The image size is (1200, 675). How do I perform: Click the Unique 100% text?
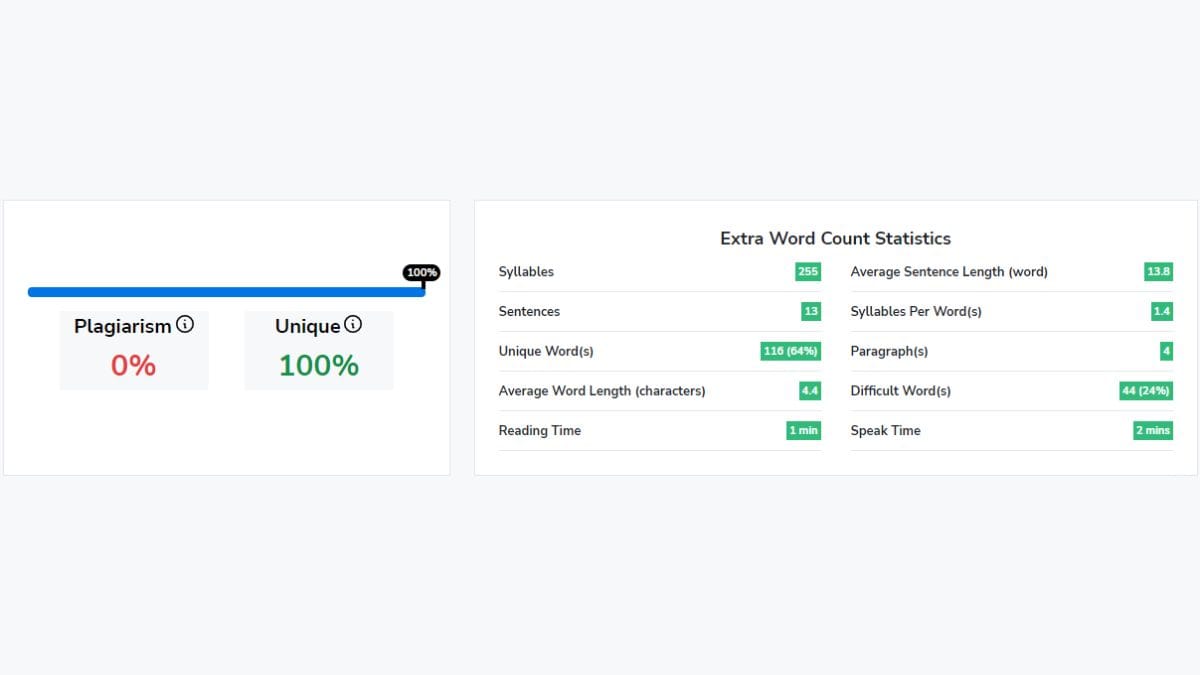pyautogui.click(x=317, y=365)
